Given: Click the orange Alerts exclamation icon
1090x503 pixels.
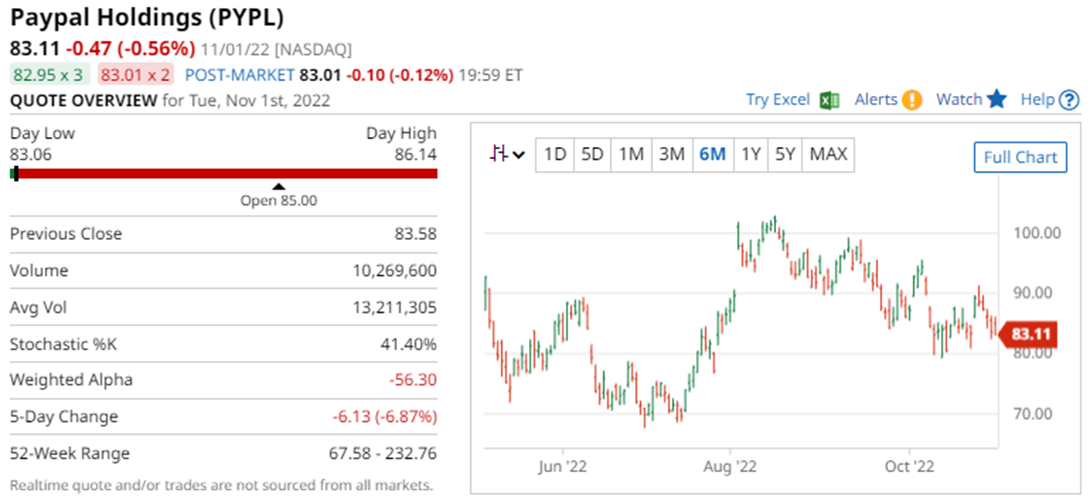Looking at the screenshot, I should [911, 100].
